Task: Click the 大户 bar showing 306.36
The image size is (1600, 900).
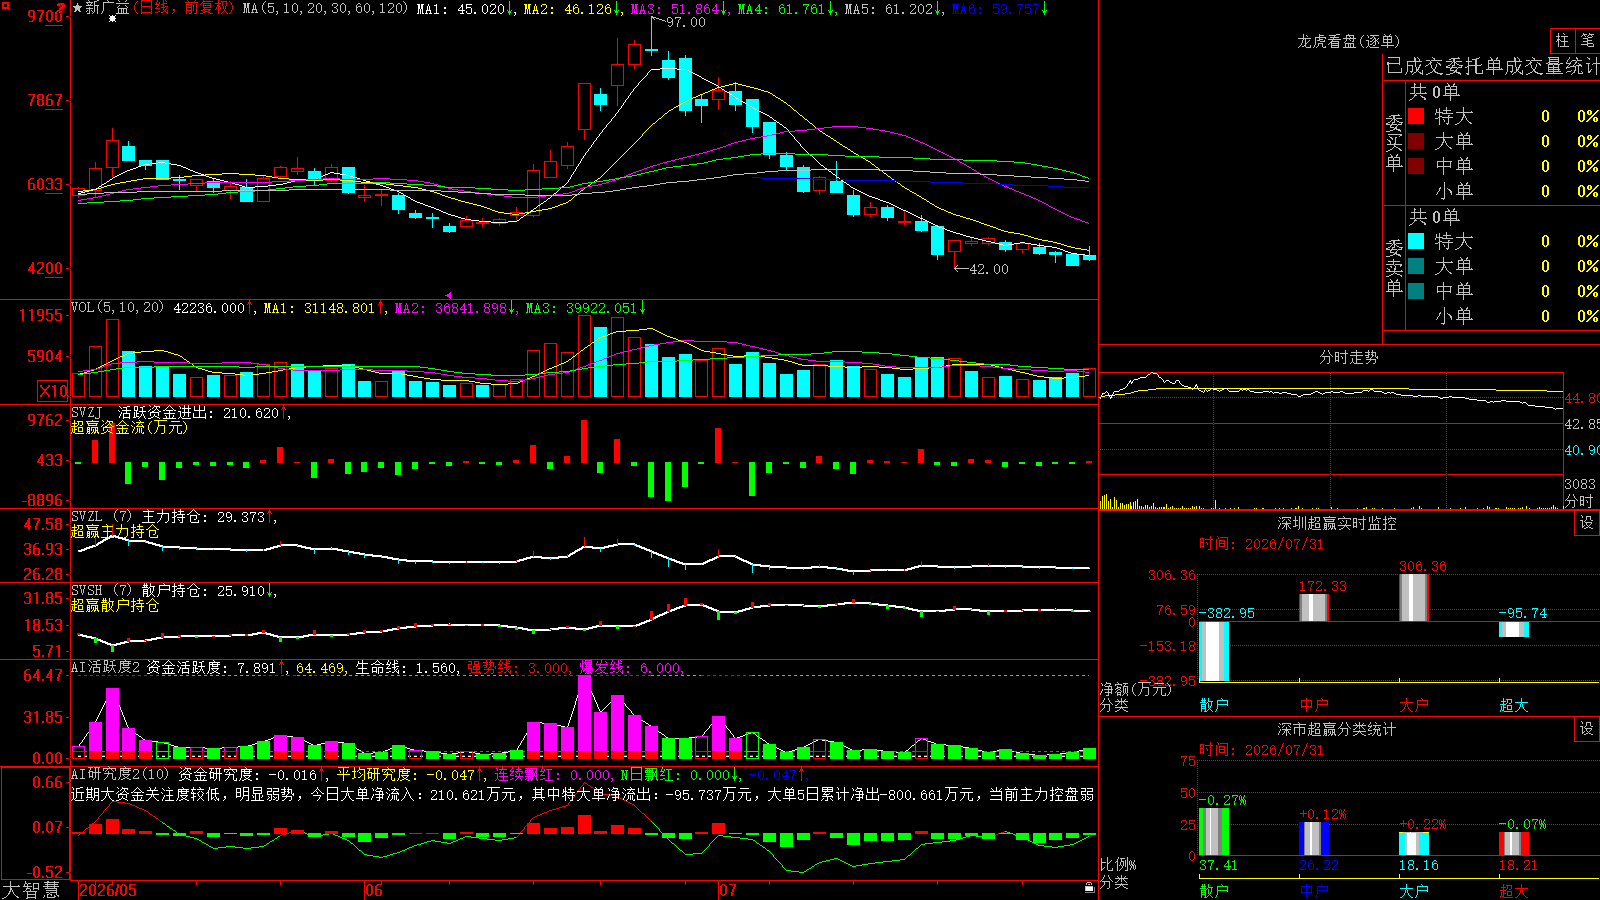Action: 1414,598
